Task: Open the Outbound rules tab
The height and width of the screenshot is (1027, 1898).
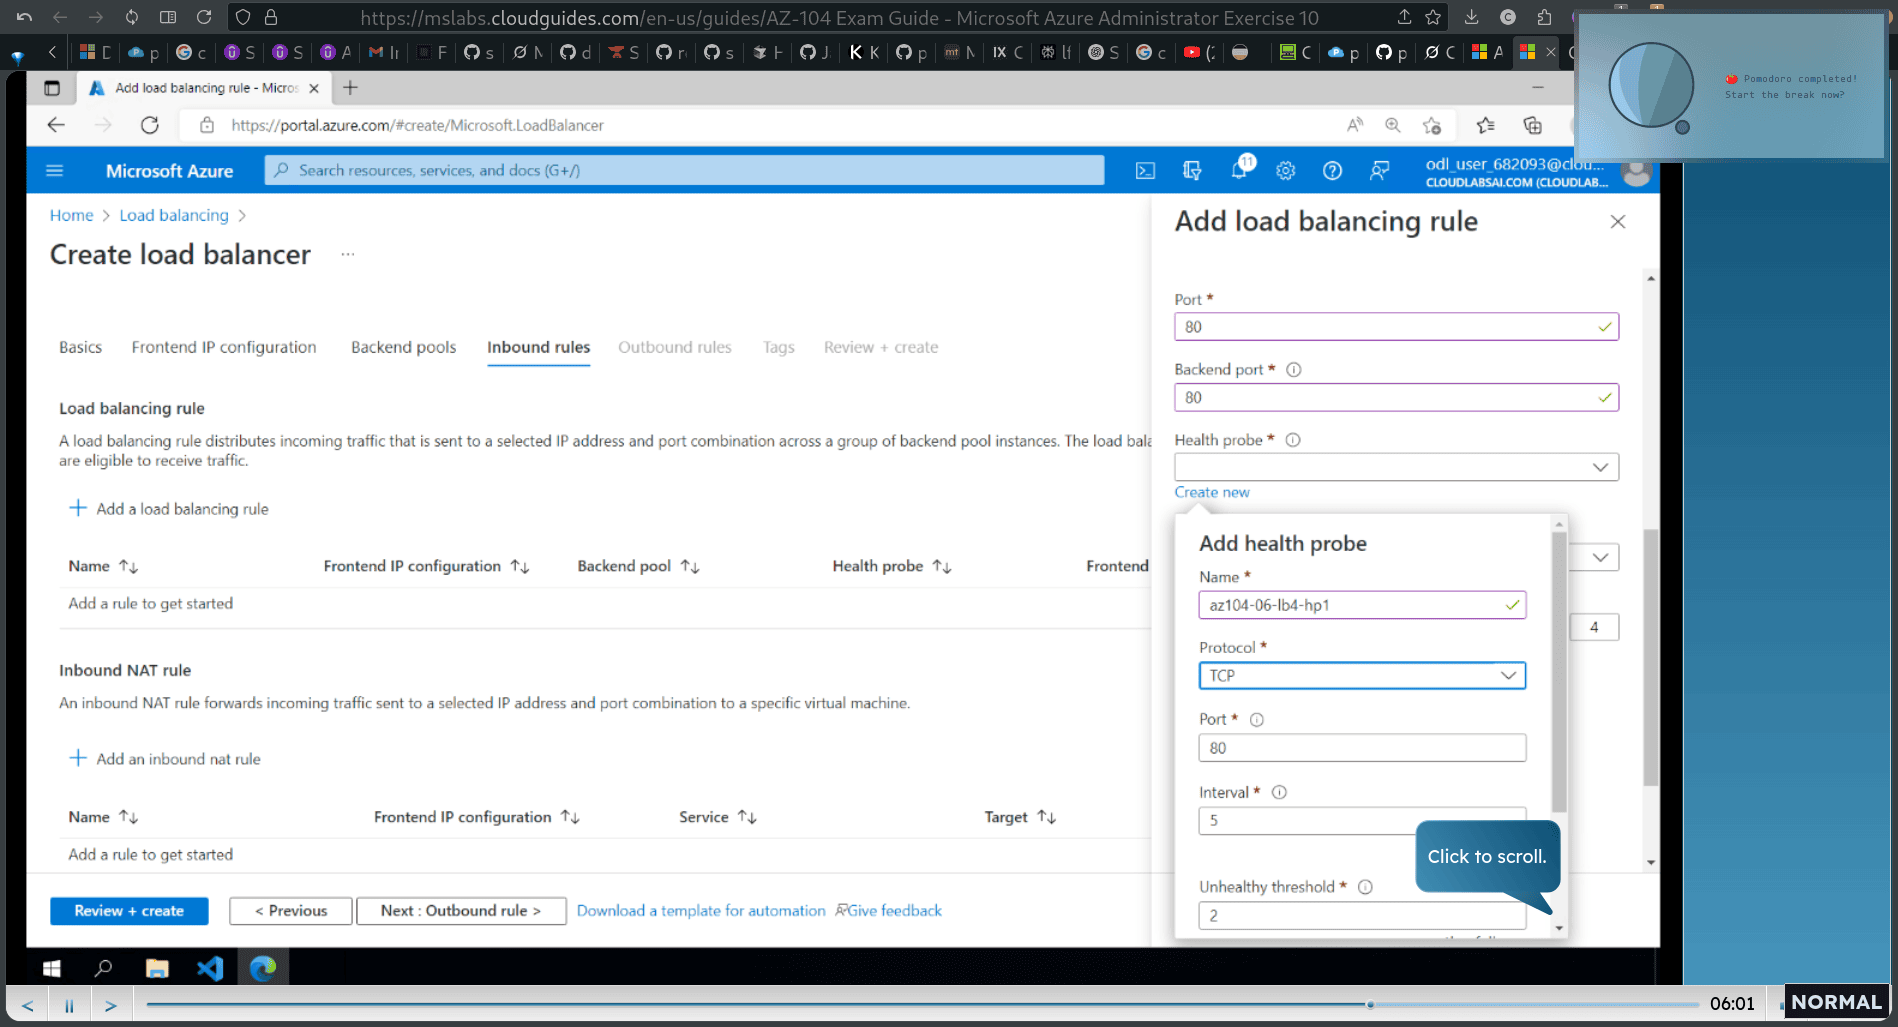Action: 675,347
